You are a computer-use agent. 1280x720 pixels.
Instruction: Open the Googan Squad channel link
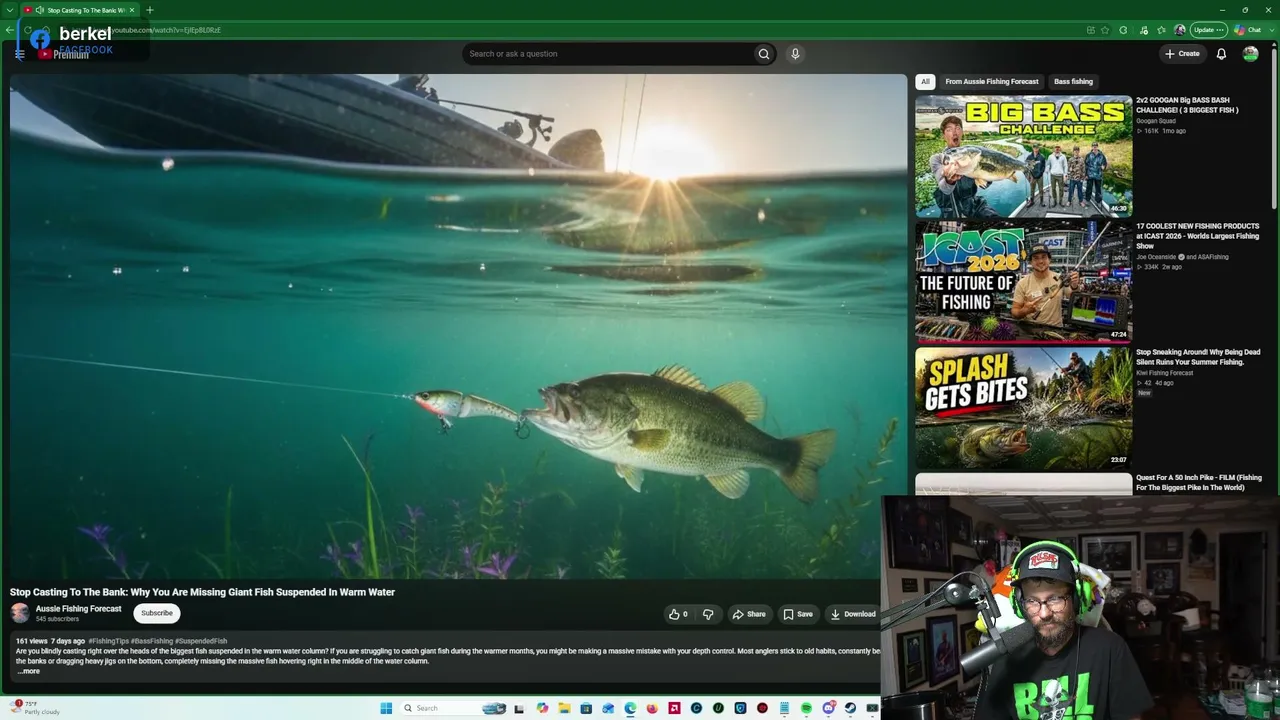tap(1156, 121)
